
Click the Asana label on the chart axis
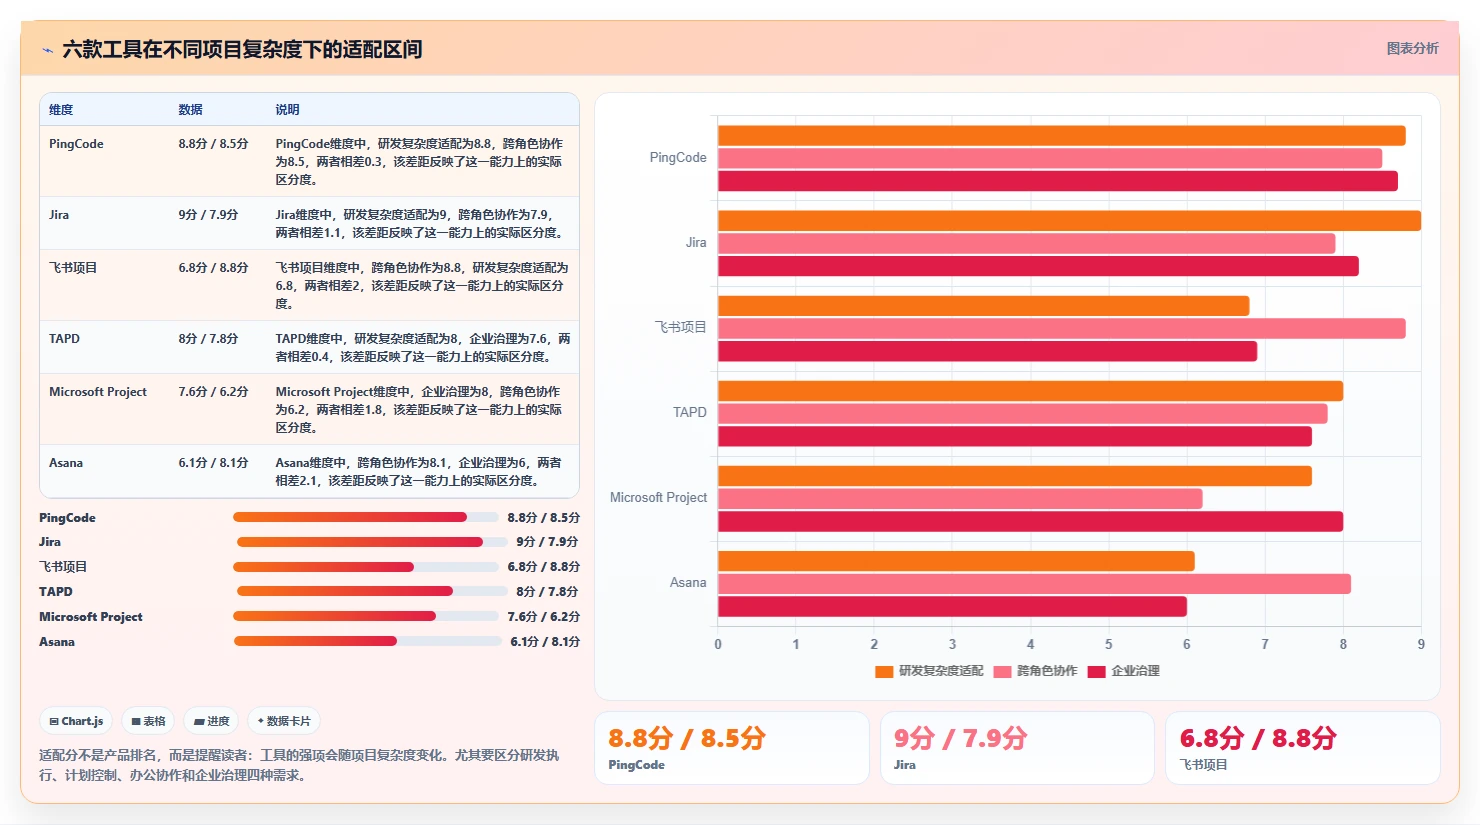coord(688,582)
